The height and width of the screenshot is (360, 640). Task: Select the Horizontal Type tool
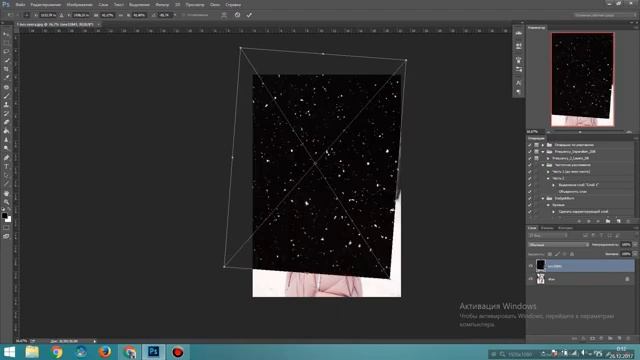pos(6,167)
